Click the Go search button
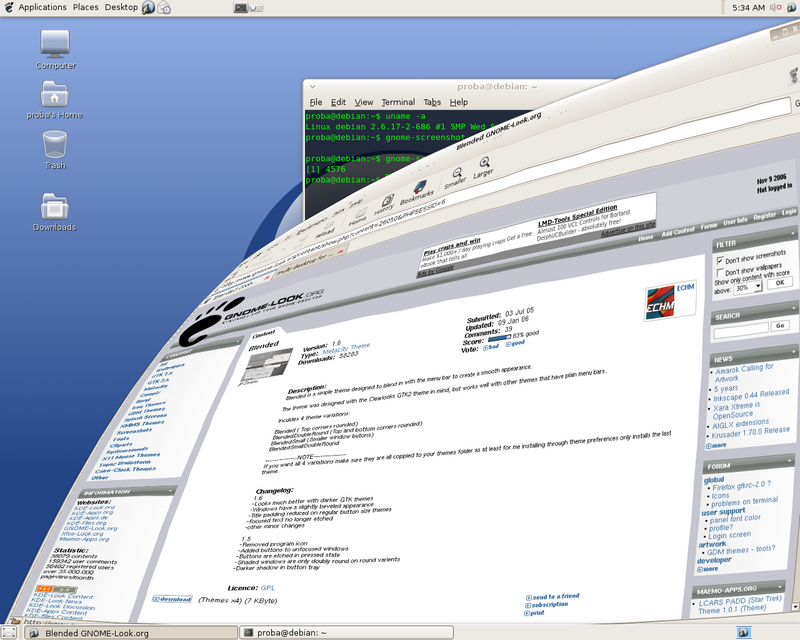 (x=780, y=326)
